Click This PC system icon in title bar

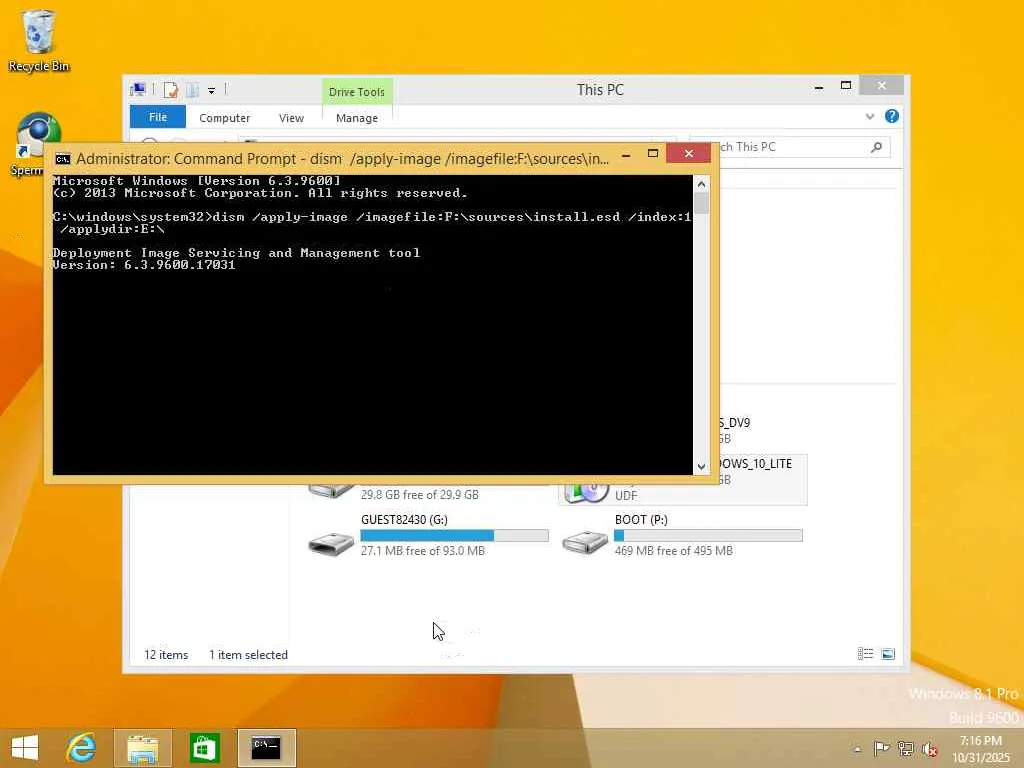(138, 89)
